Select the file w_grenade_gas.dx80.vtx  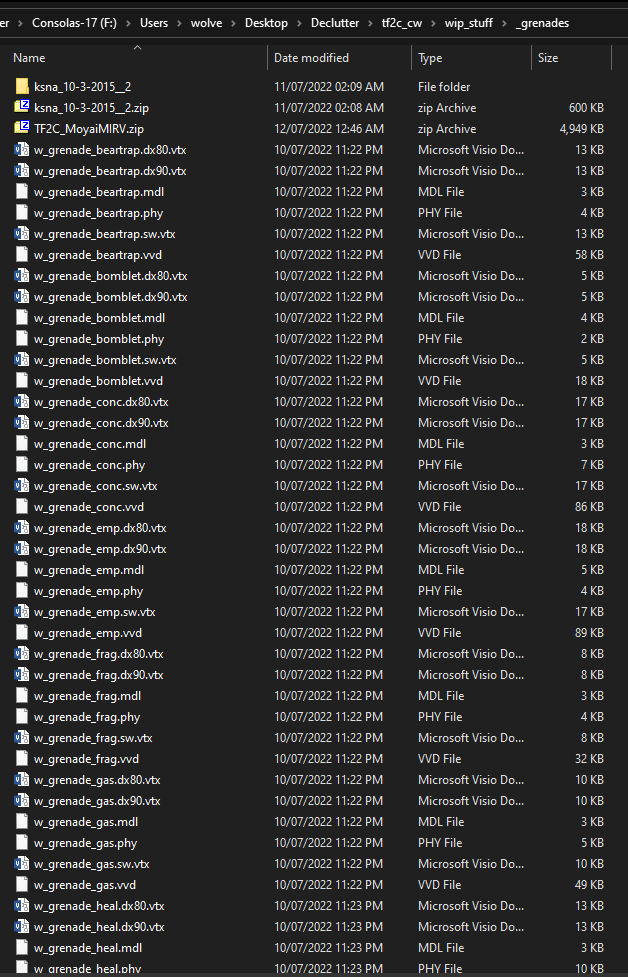click(x=97, y=779)
